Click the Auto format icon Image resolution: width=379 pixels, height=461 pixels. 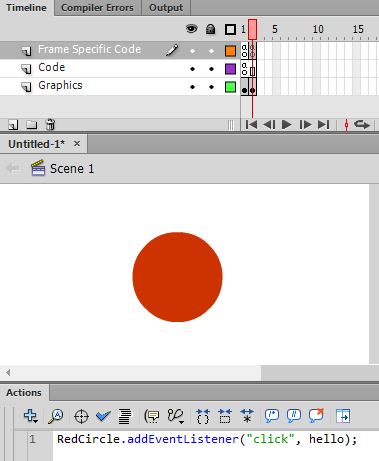[125, 417]
